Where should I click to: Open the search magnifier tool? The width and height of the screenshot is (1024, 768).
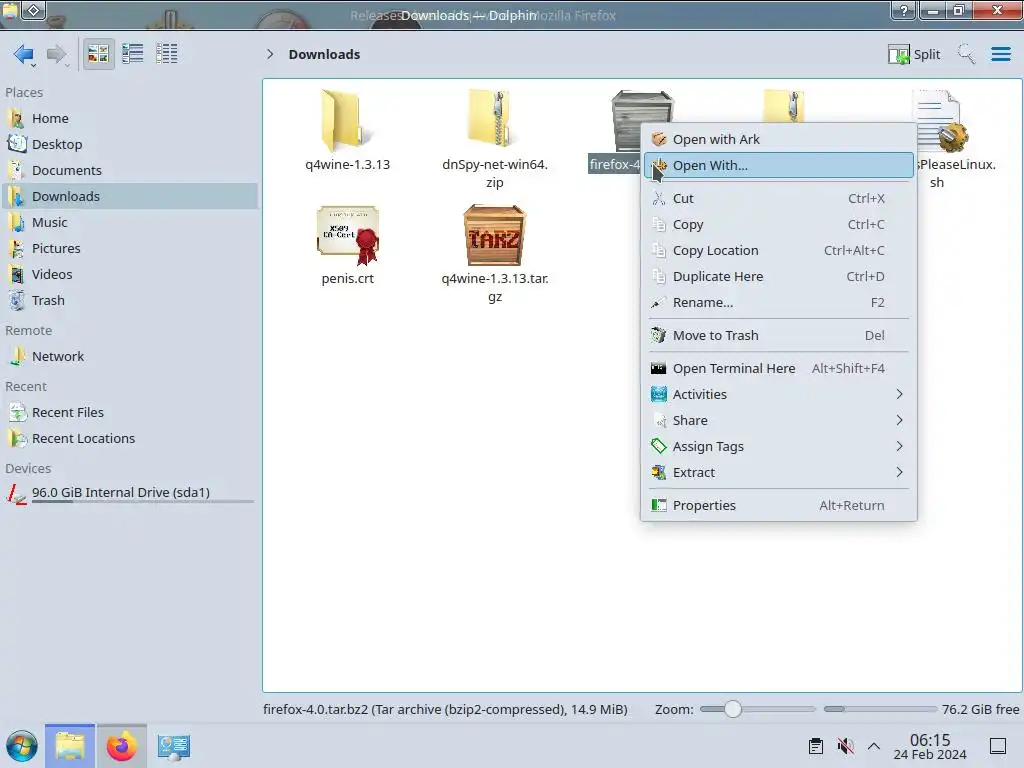coord(966,54)
